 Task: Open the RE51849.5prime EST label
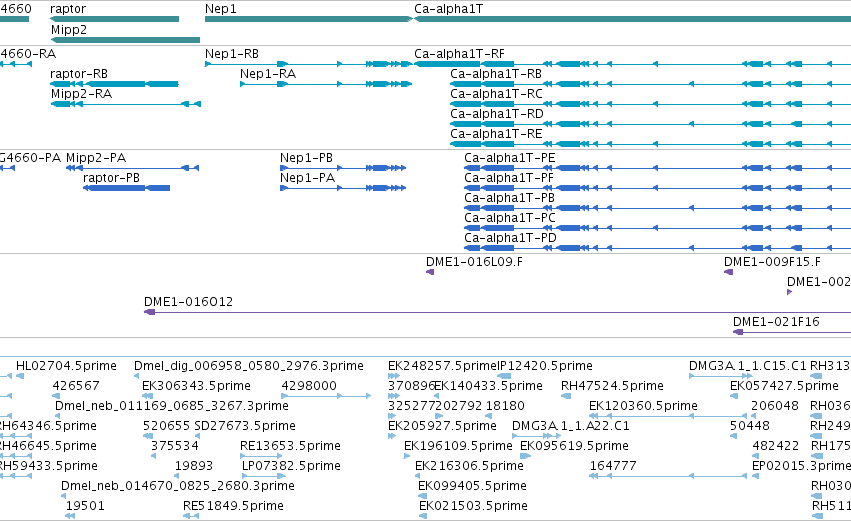(233, 506)
